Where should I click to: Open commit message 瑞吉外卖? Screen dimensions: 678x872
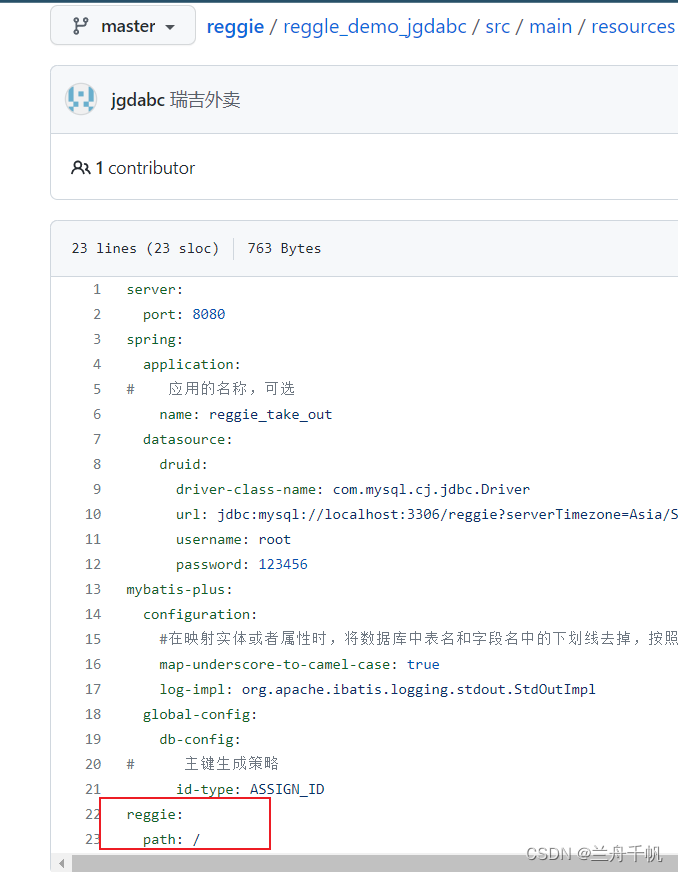pos(205,100)
